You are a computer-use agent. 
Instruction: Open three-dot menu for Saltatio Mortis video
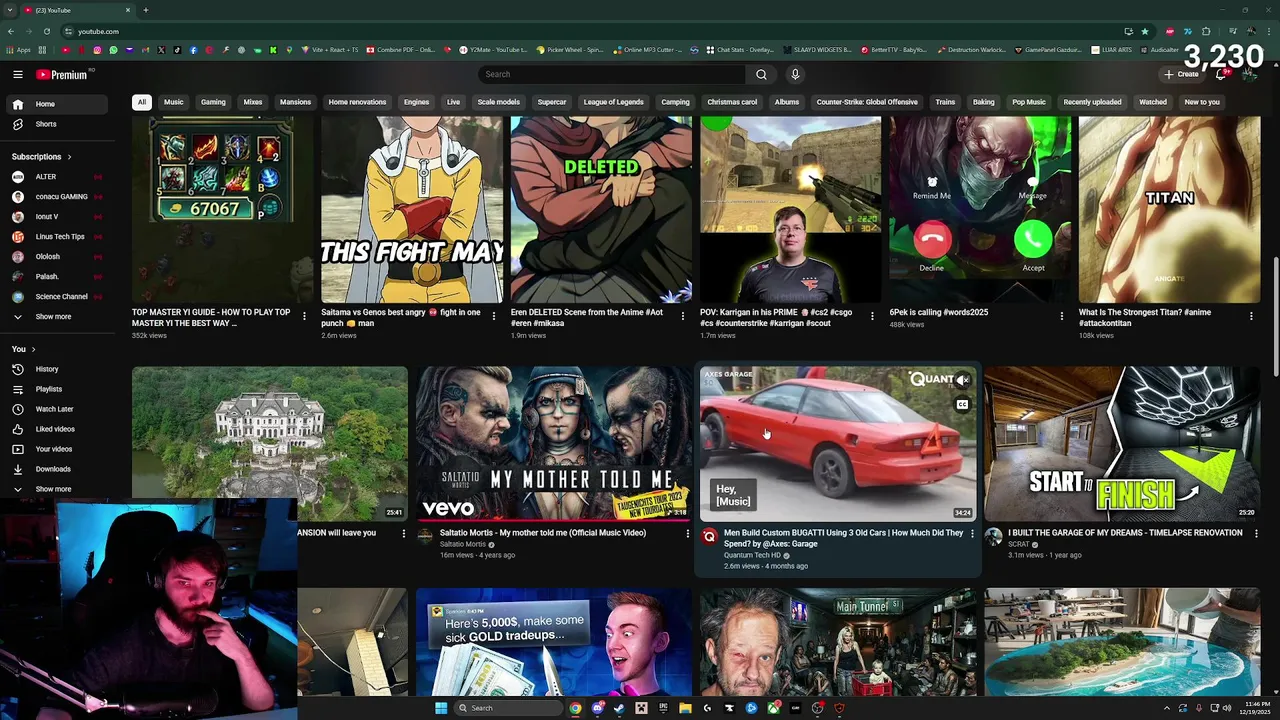pos(687,534)
